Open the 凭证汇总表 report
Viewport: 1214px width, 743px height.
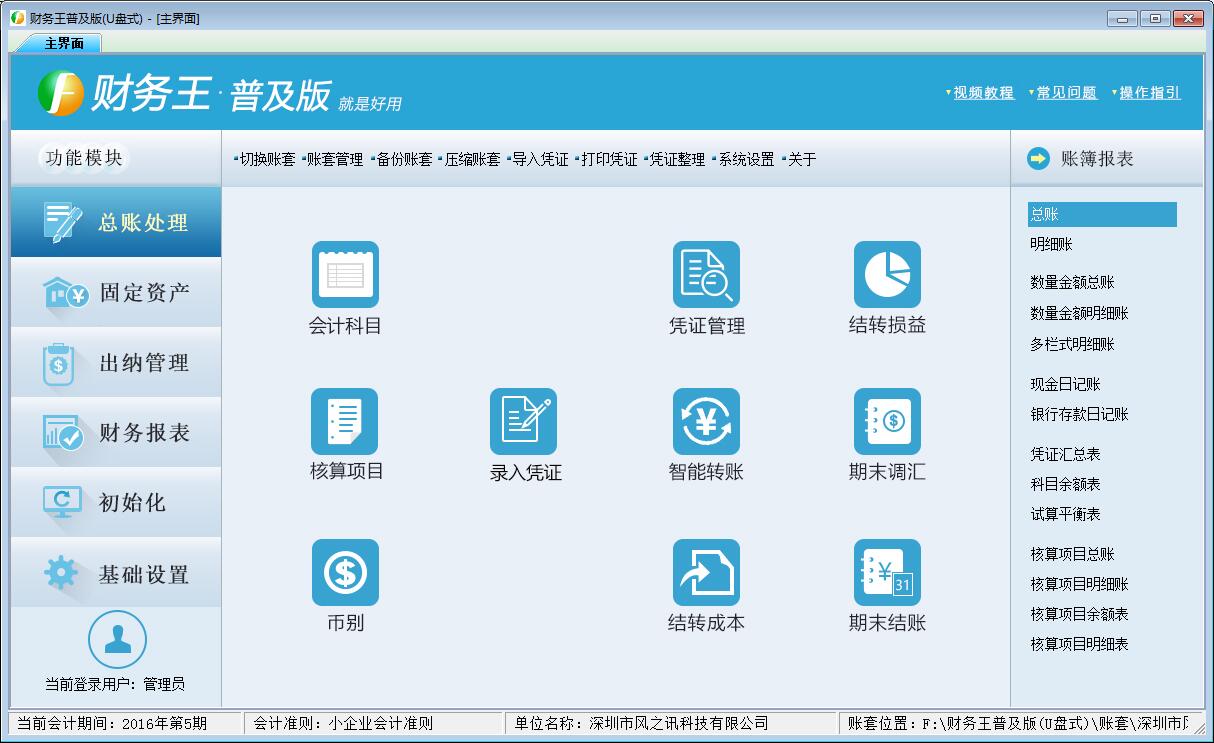1065,454
